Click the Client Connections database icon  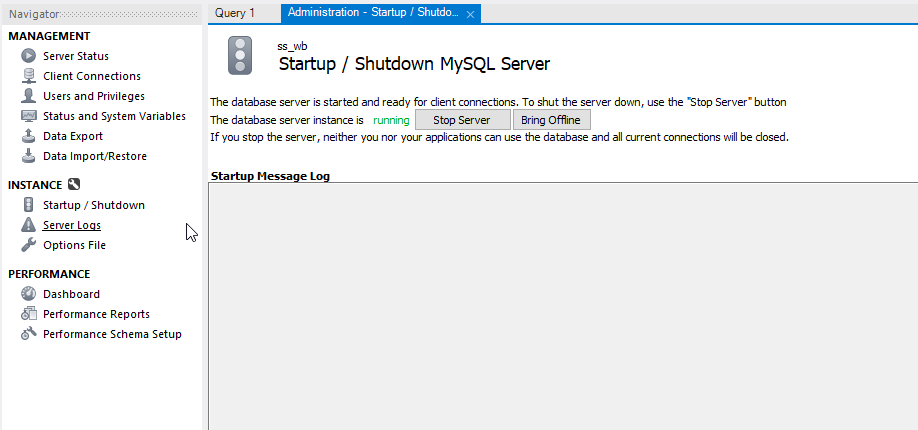[28, 76]
